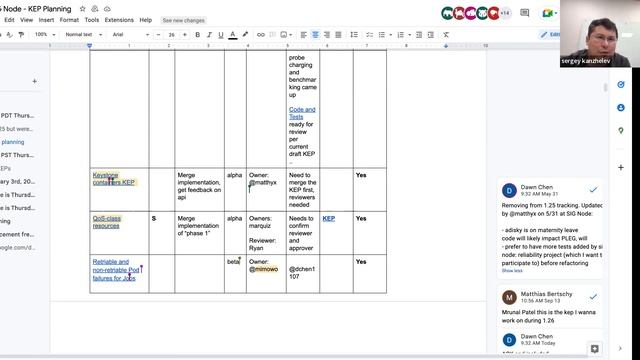Justify the paragraph text
This screenshot has height=360, width=640.
338,35
